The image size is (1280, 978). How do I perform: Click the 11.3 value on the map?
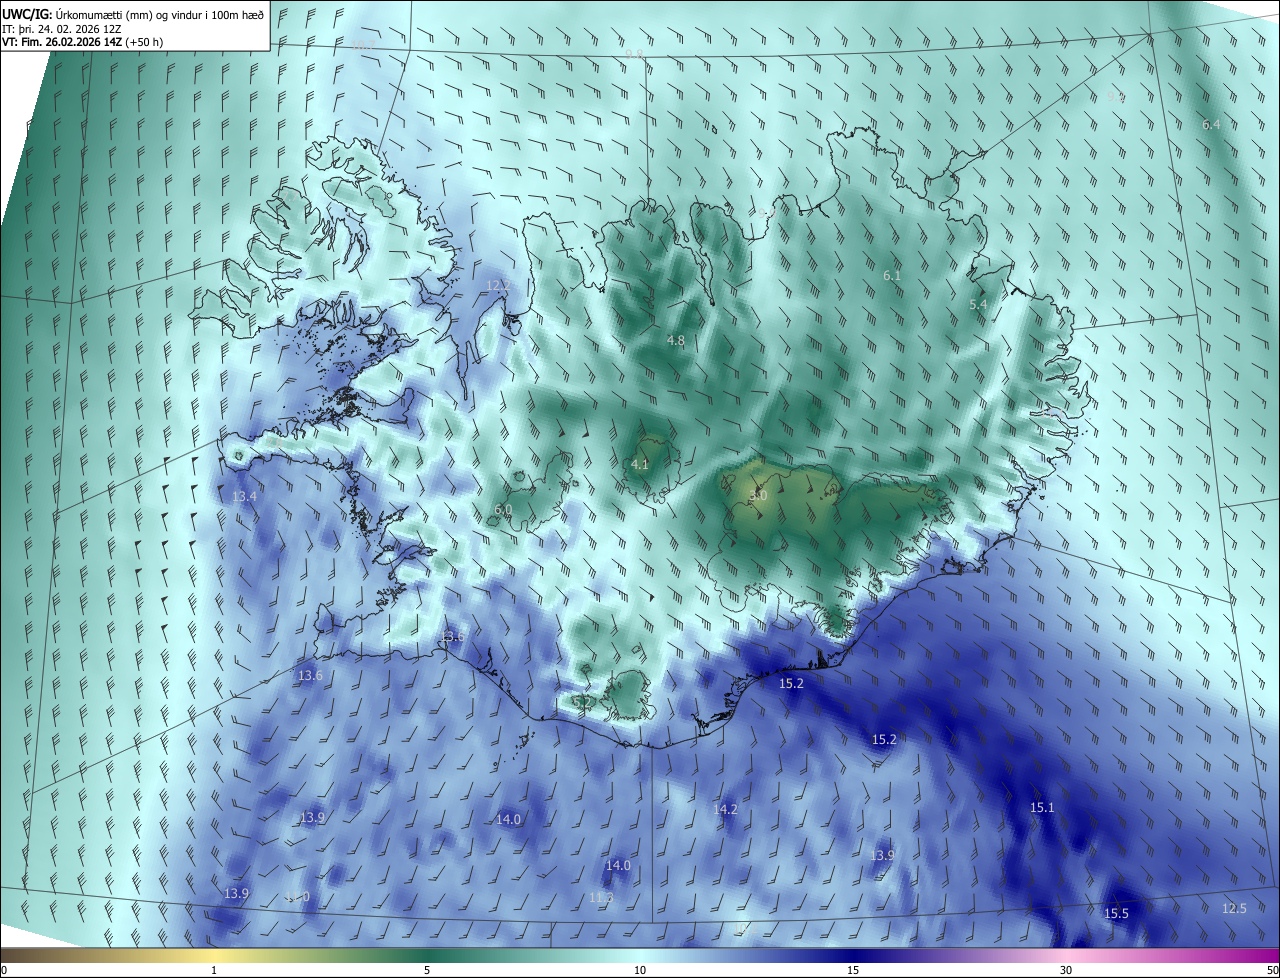[600, 898]
